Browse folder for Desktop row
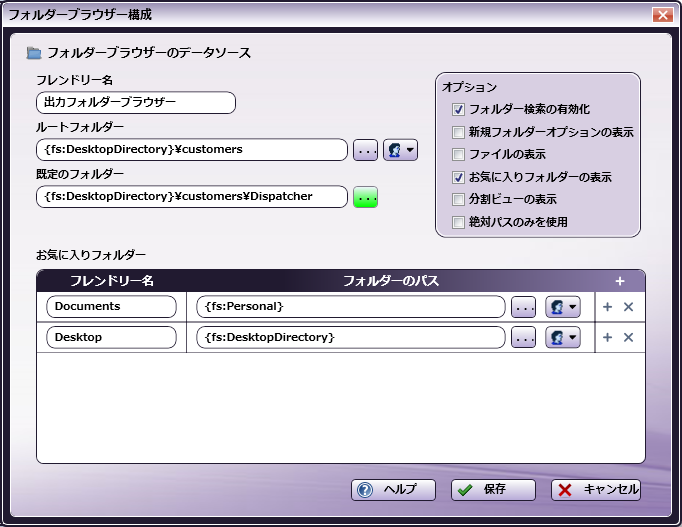The height and width of the screenshot is (527, 682). click(523, 337)
